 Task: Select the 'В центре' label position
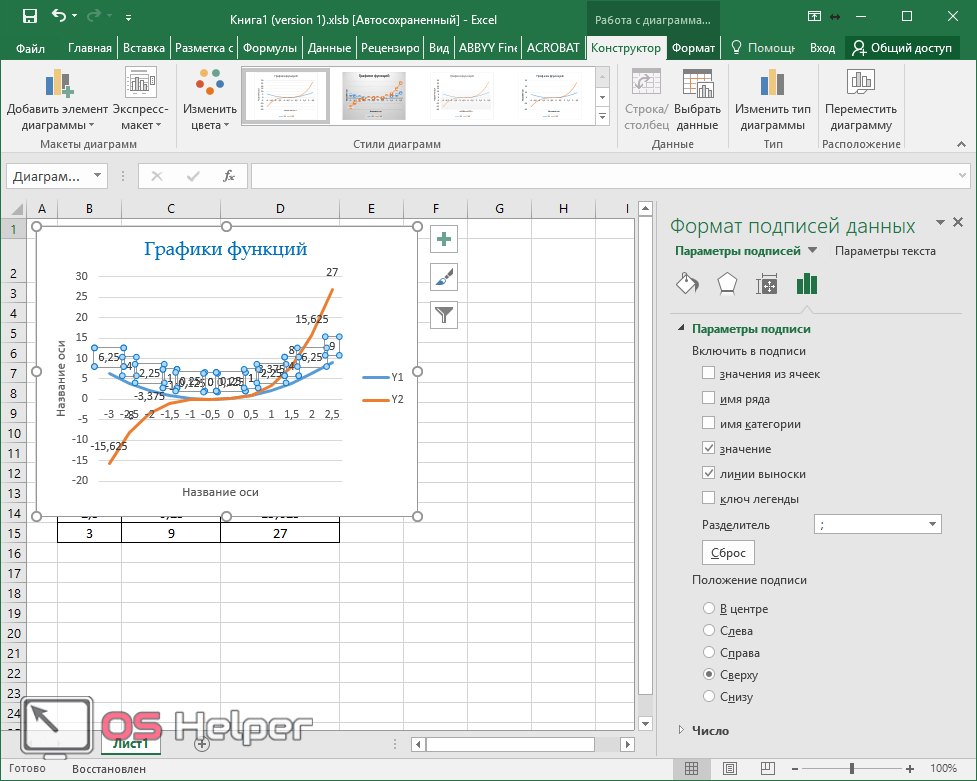[709, 609]
